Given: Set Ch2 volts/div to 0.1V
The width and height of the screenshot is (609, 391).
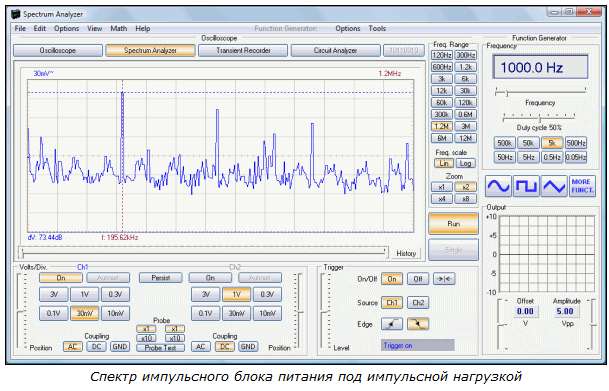Looking at the screenshot, I should tap(205, 313).
